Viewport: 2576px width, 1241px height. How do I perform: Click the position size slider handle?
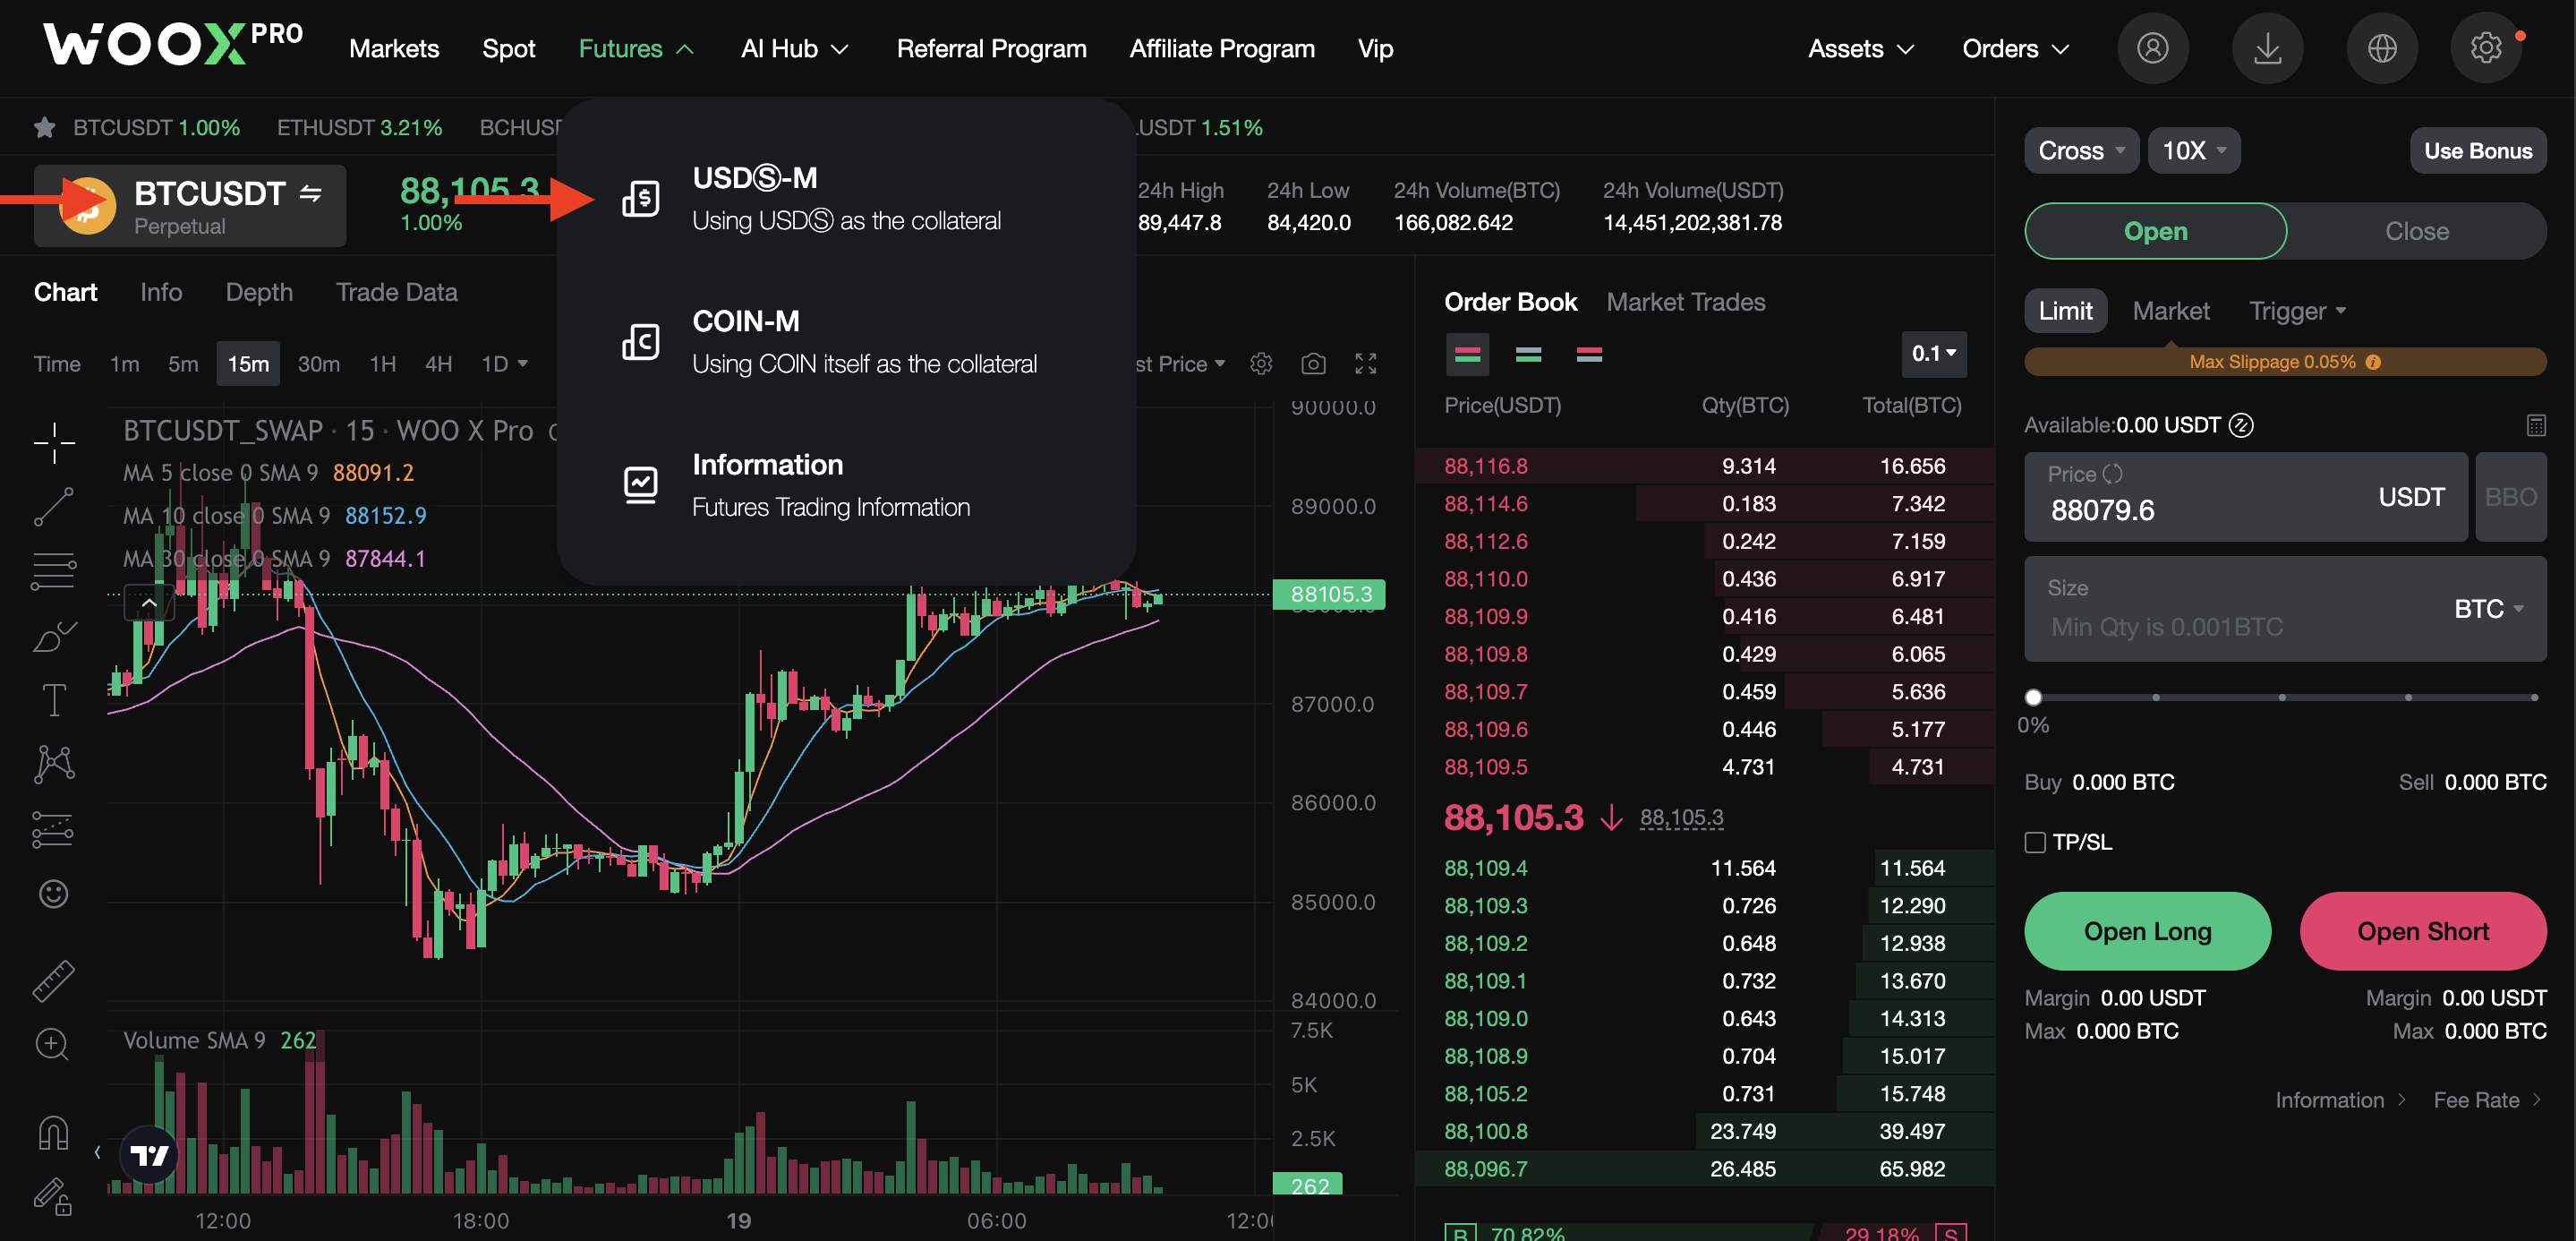[2033, 697]
